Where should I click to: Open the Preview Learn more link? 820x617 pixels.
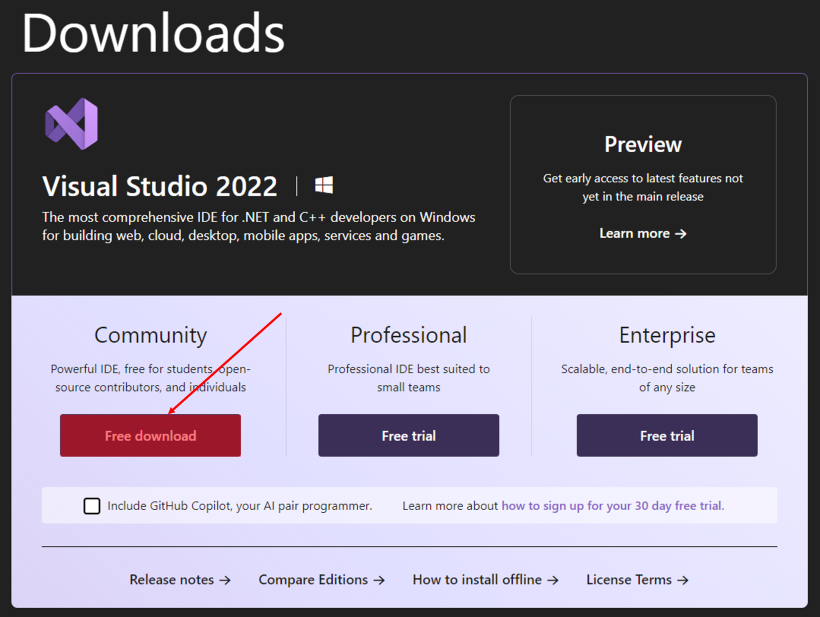(x=643, y=233)
